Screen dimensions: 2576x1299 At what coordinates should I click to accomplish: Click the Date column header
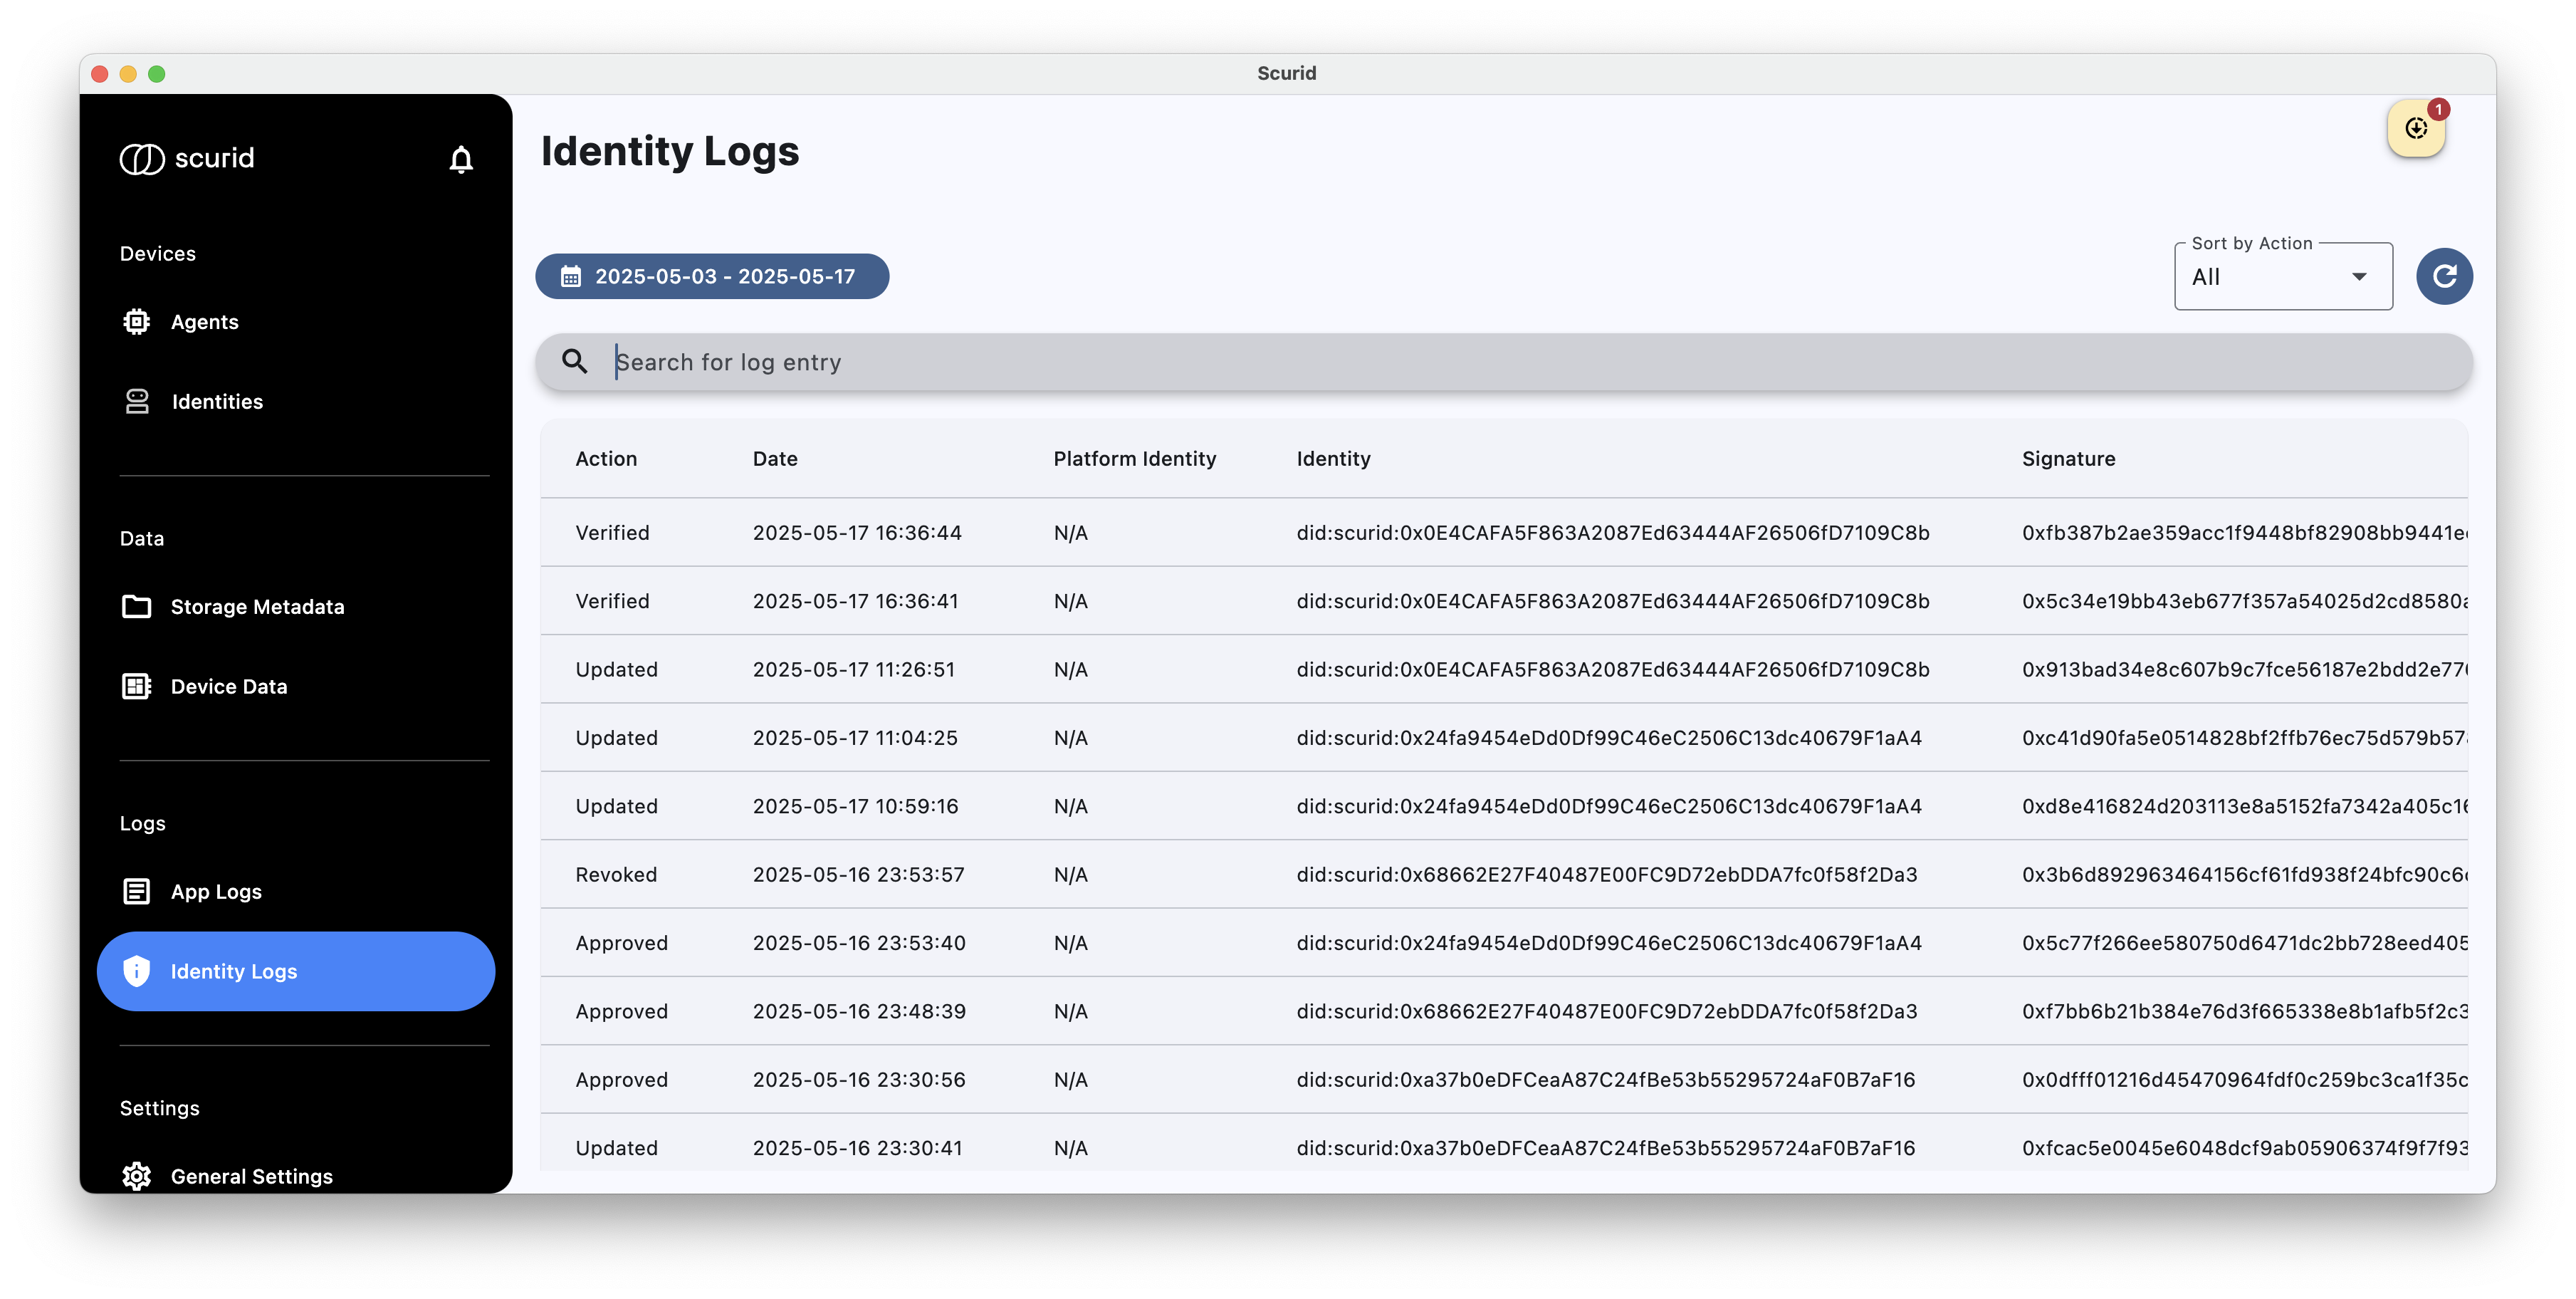pos(775,458)
